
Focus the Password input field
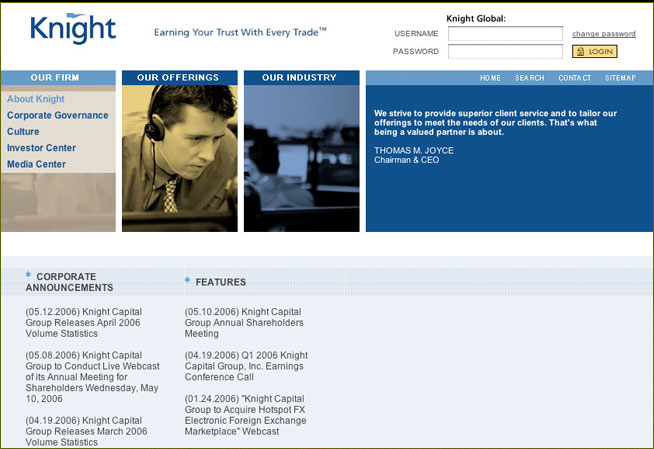tap(504, 51)
